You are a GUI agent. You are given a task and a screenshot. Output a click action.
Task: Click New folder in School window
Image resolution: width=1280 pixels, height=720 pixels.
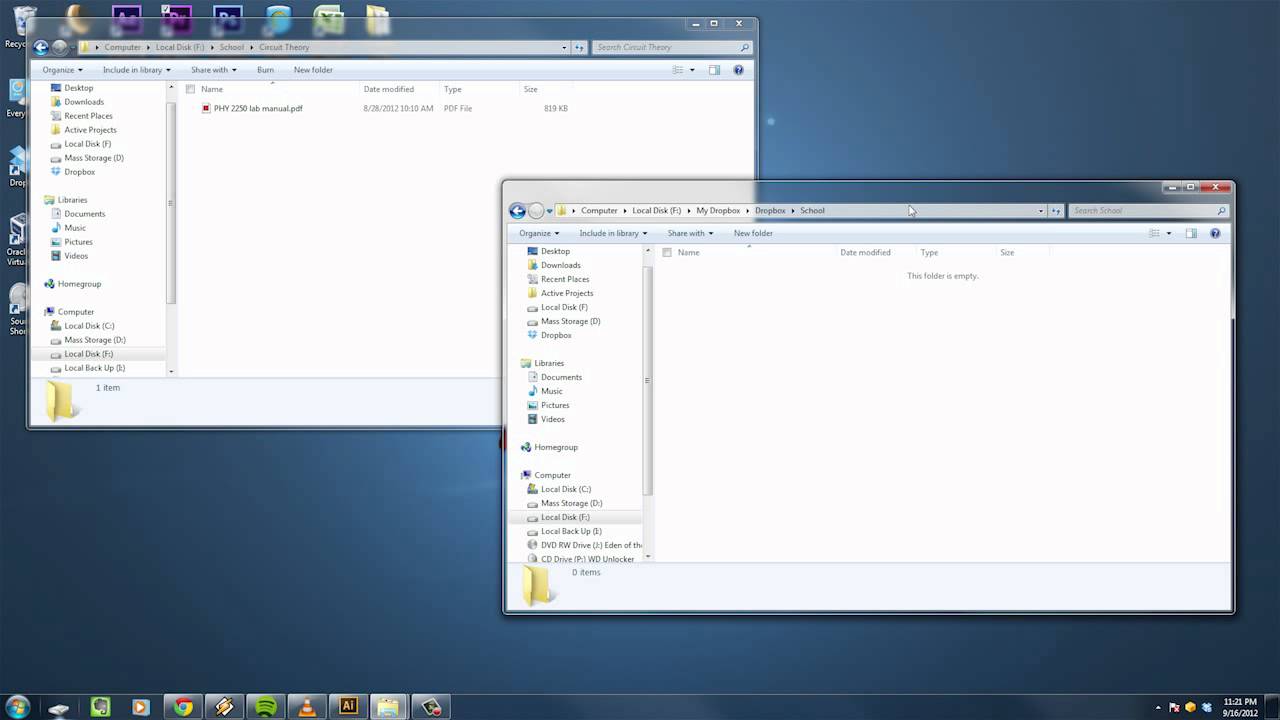[x=753, y=233]
